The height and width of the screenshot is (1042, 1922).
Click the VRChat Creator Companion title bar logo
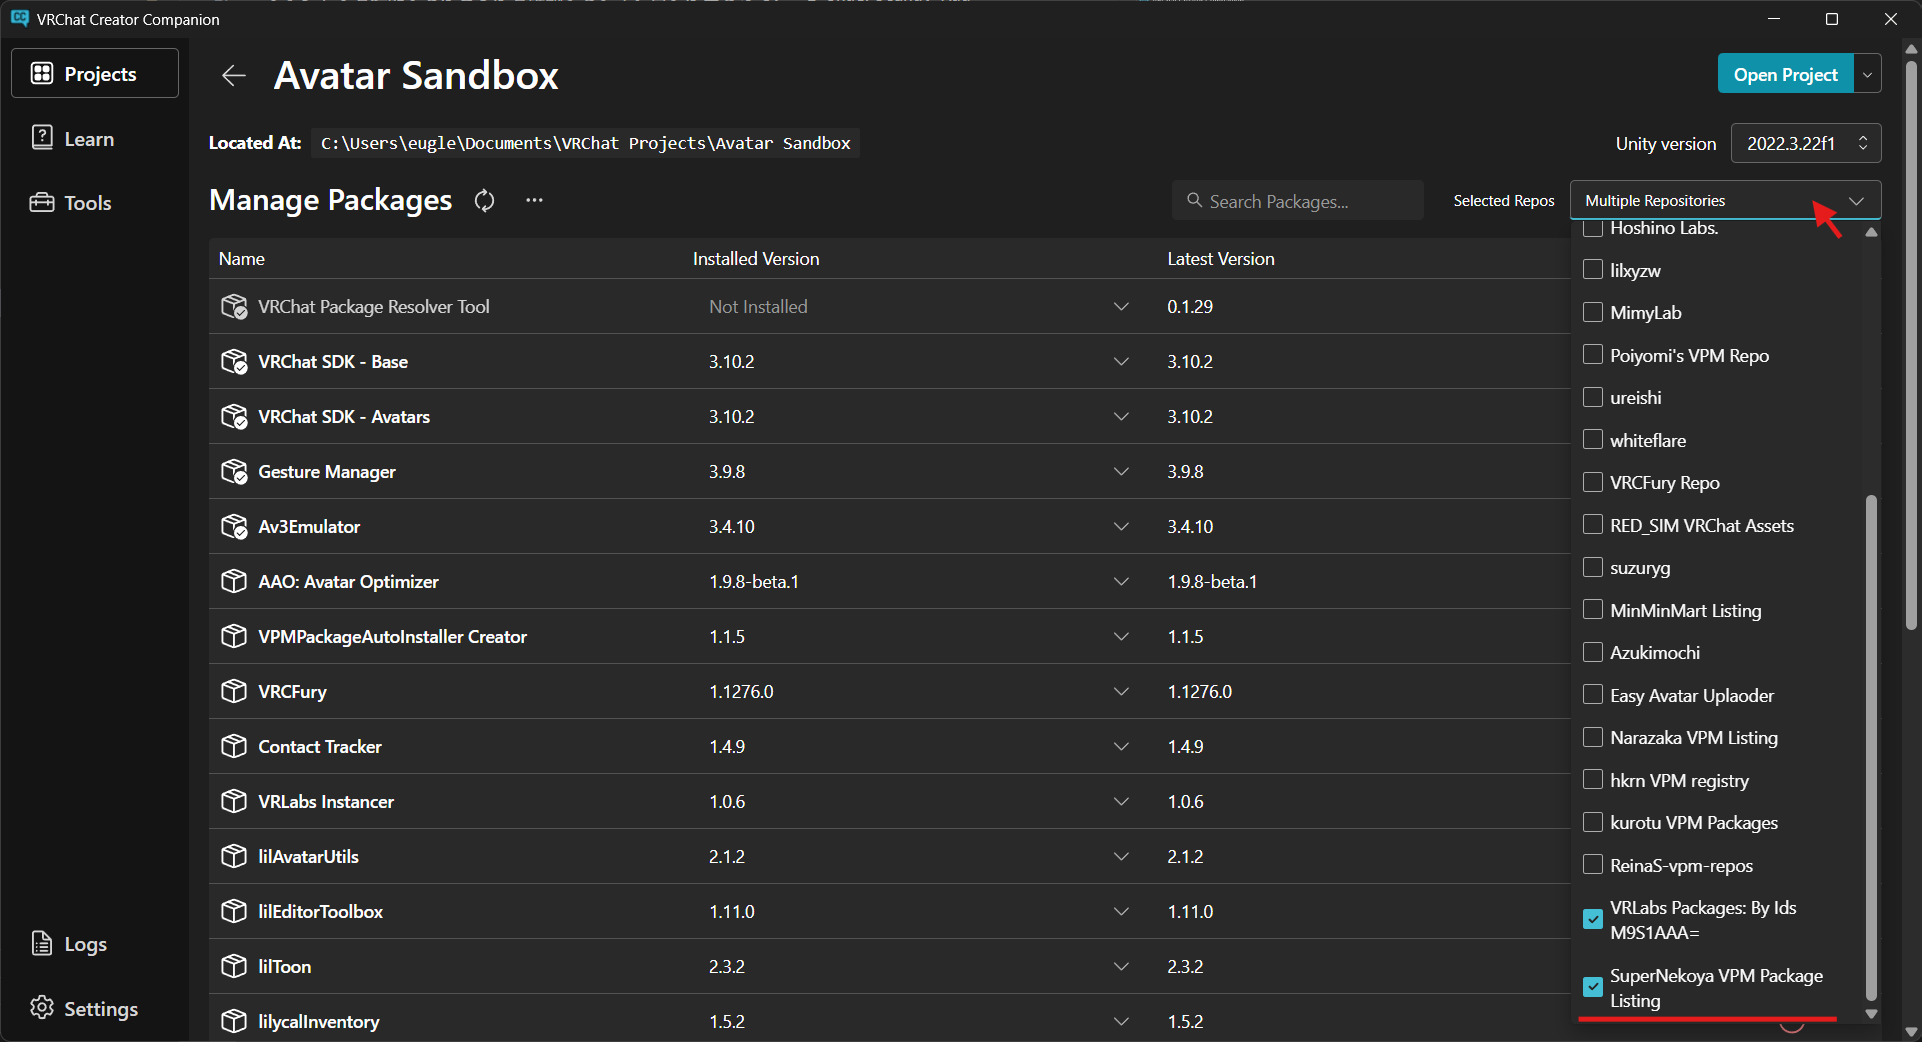tap(19, 19)
